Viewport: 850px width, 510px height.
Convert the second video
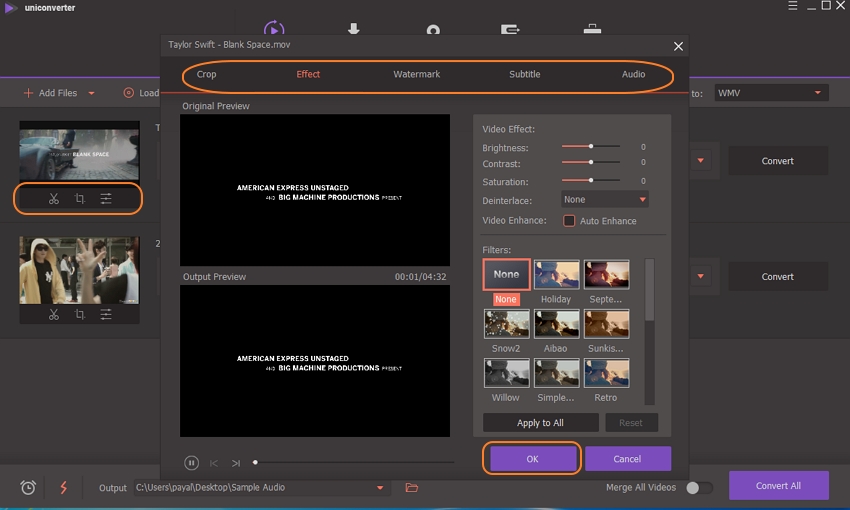click(777, 276)
